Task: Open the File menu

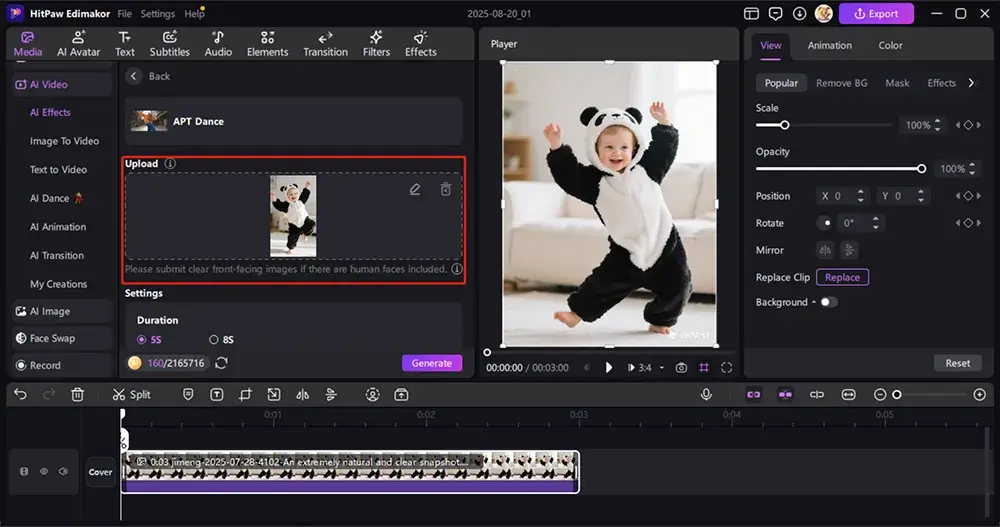Action: [x=124, y=13]
